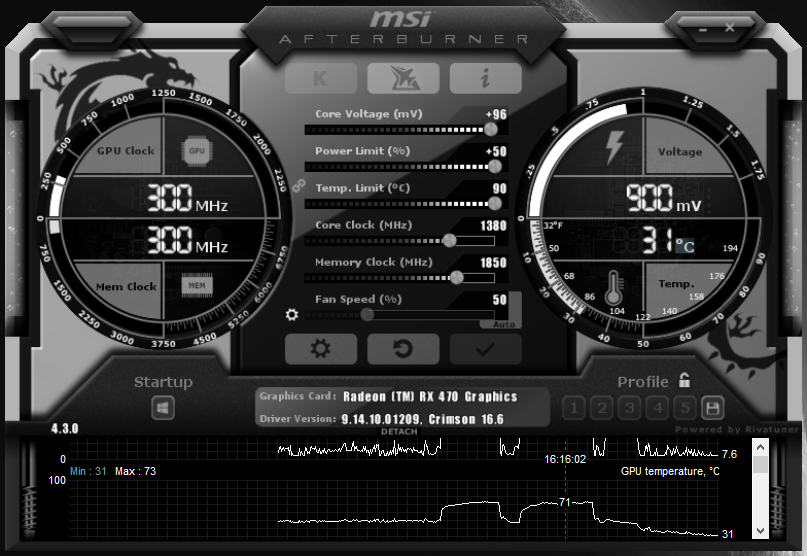Click the Power Limit value +50

coord(496,151)
